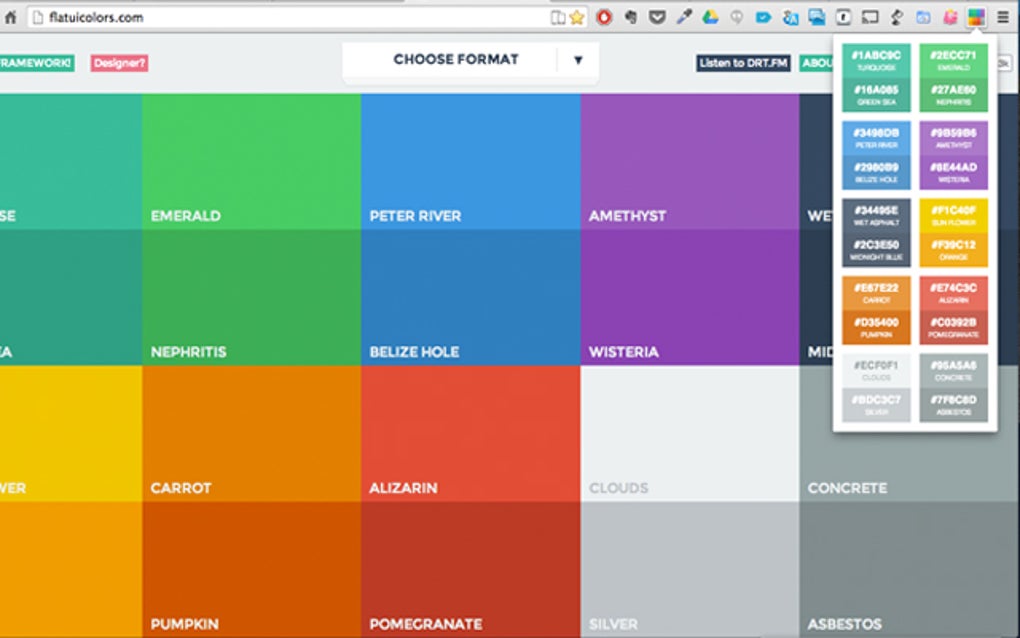The width and height of the screenshot is (1020, 638).
Task: Click the home icon in the toolbar
Action: tap(12, 16)
